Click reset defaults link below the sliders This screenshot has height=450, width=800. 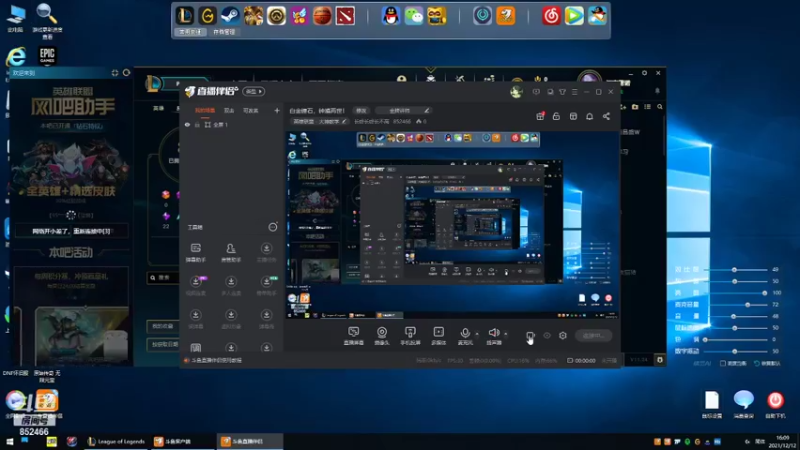(767, 363)
